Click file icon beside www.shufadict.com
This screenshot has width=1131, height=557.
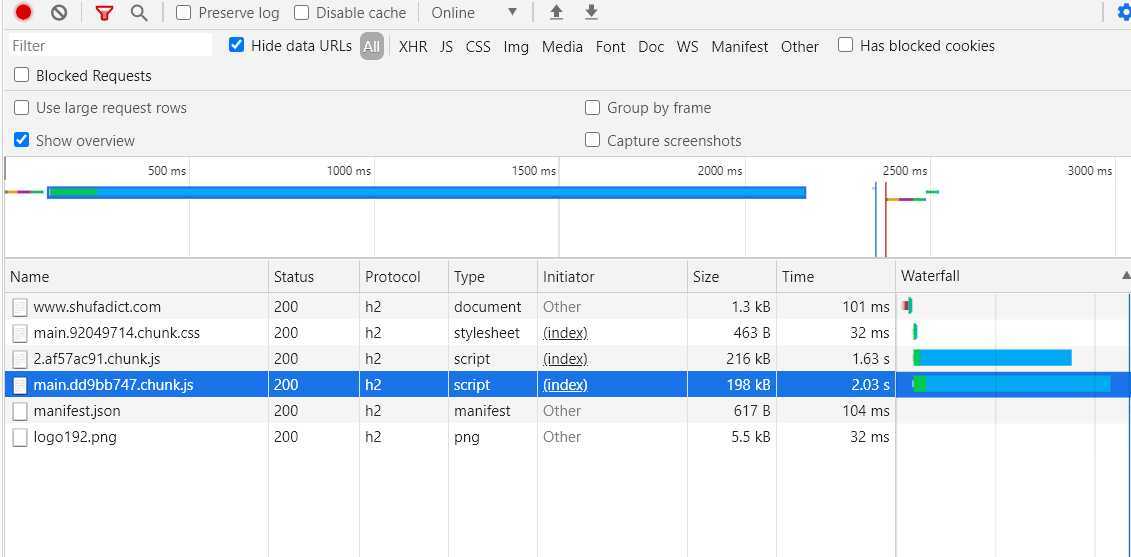[20, 307]
